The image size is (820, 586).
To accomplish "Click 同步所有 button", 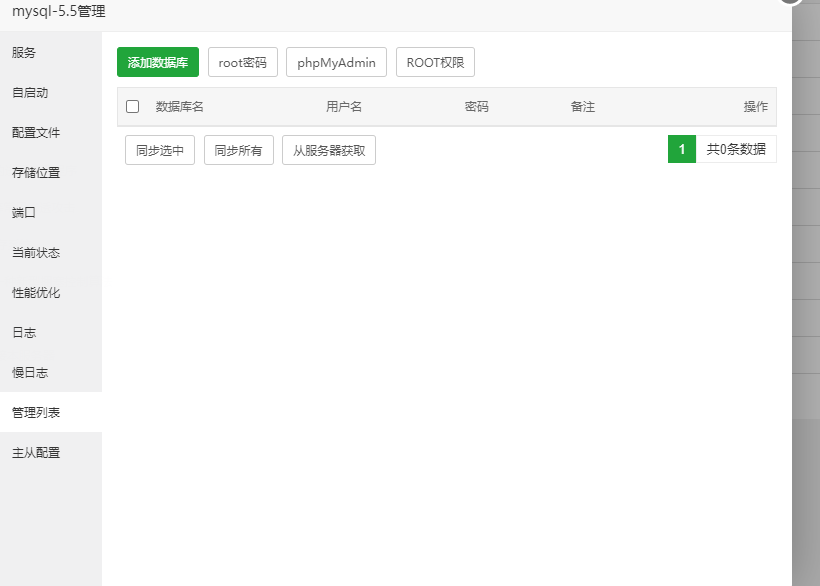I will [238, 150].
